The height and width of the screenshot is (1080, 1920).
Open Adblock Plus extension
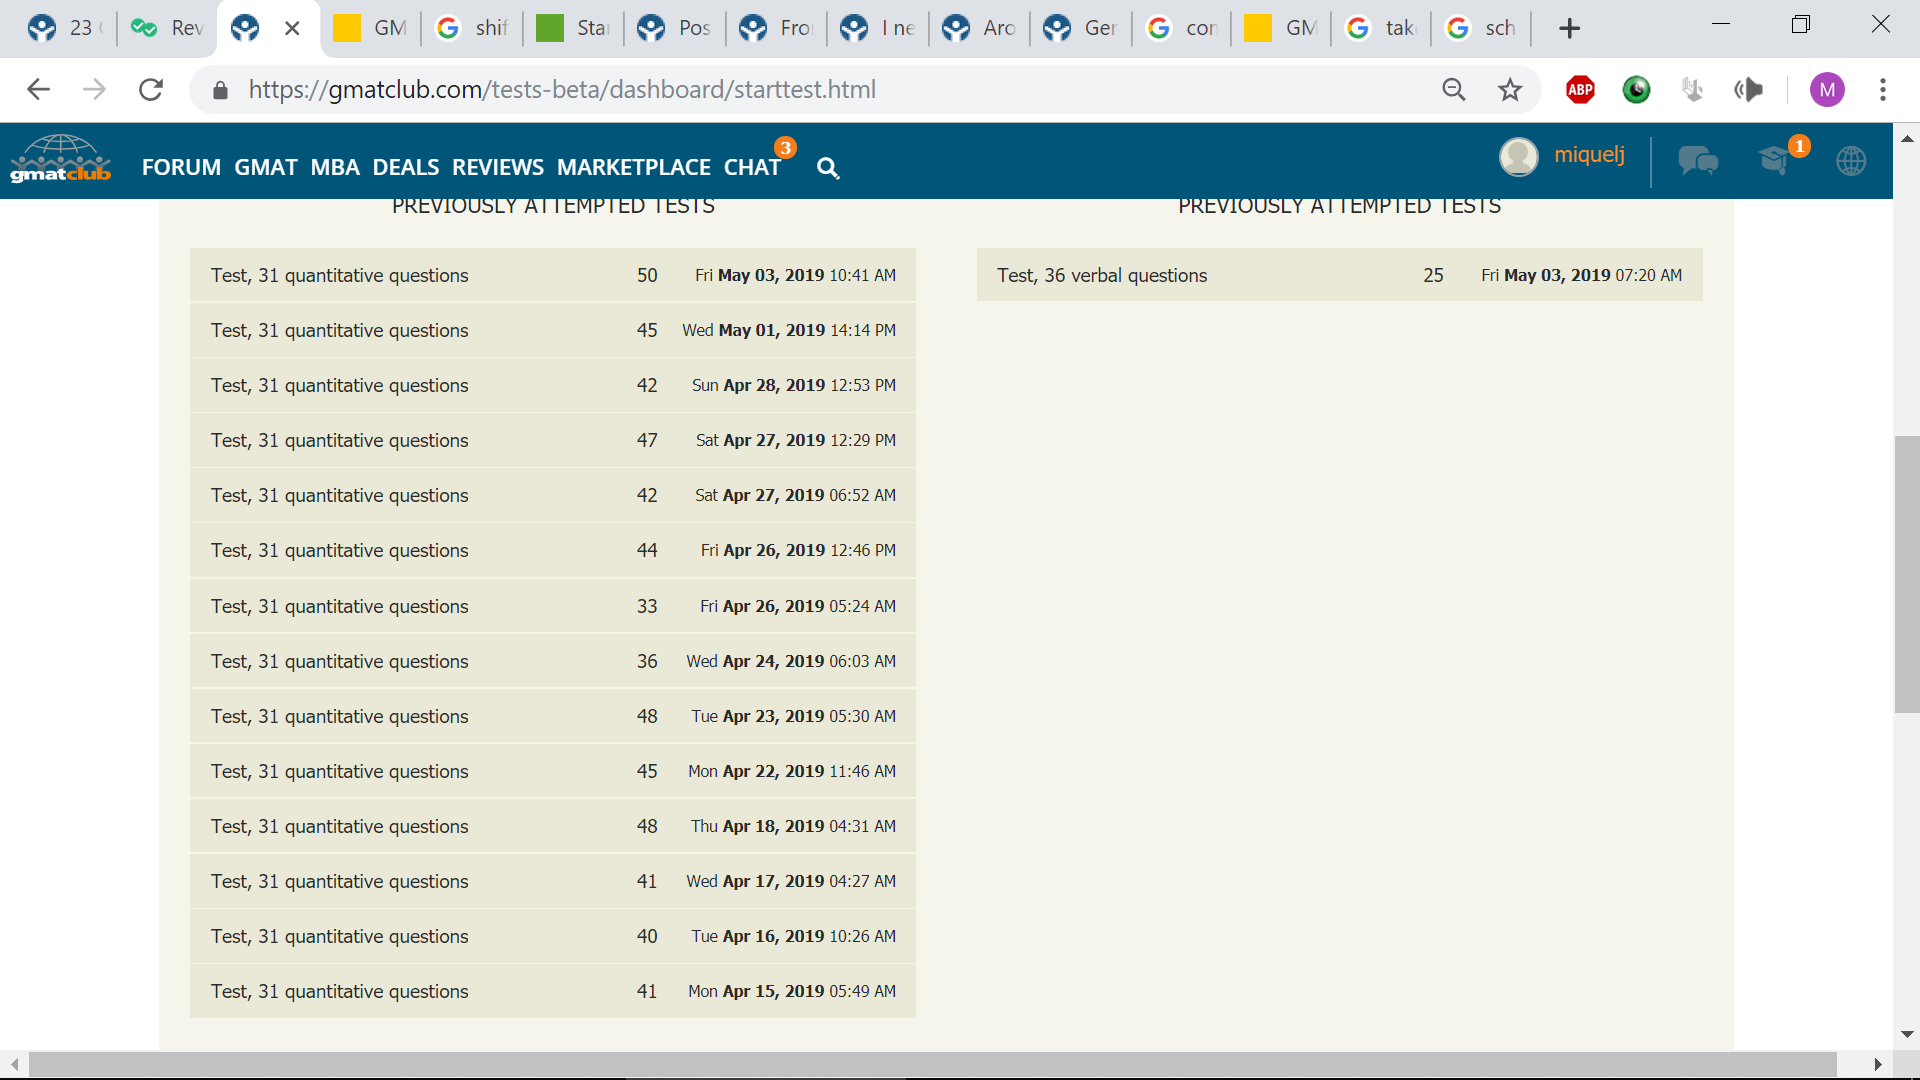(1580, 90)
